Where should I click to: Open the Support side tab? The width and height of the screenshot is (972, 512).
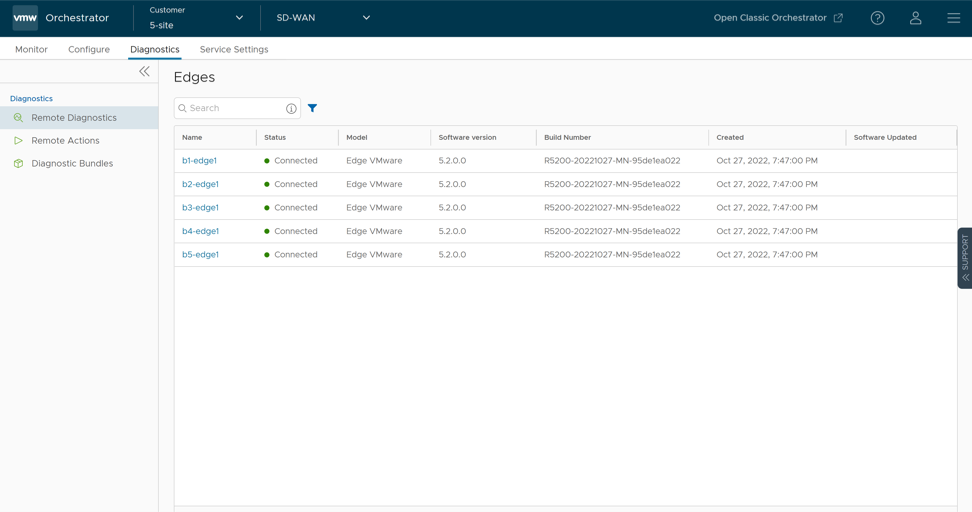[x=964, y=258]
